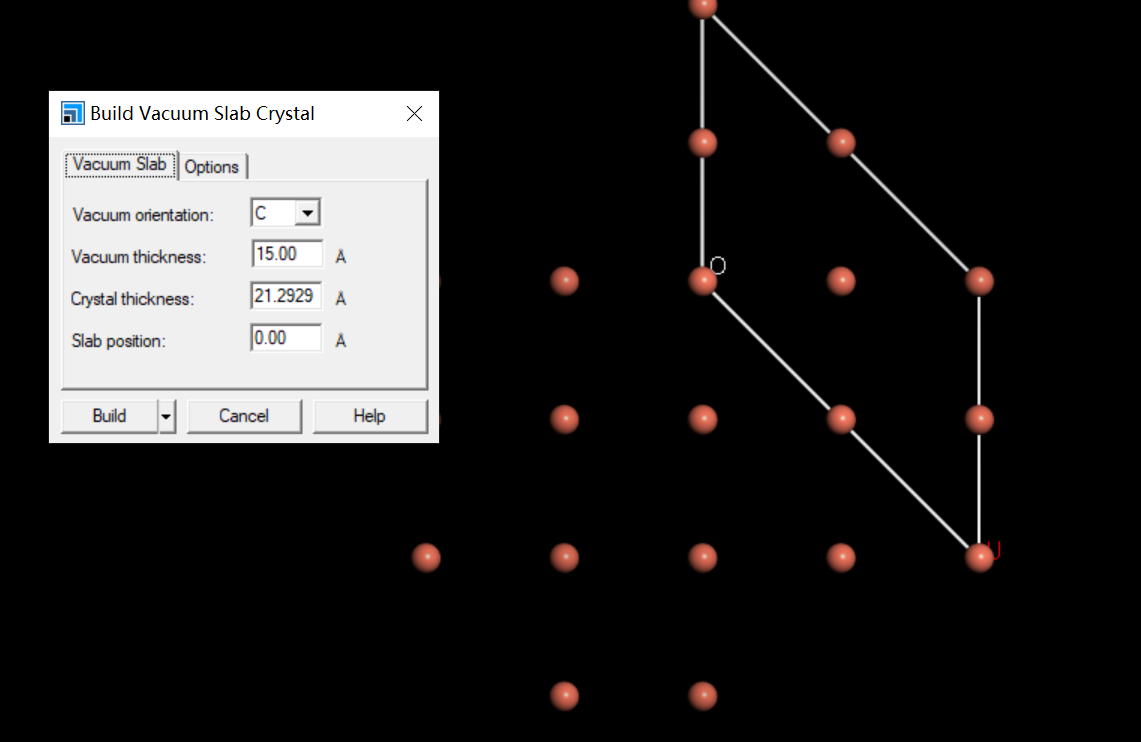Select the Vacuum orientation value box showing C

[273, 213]
